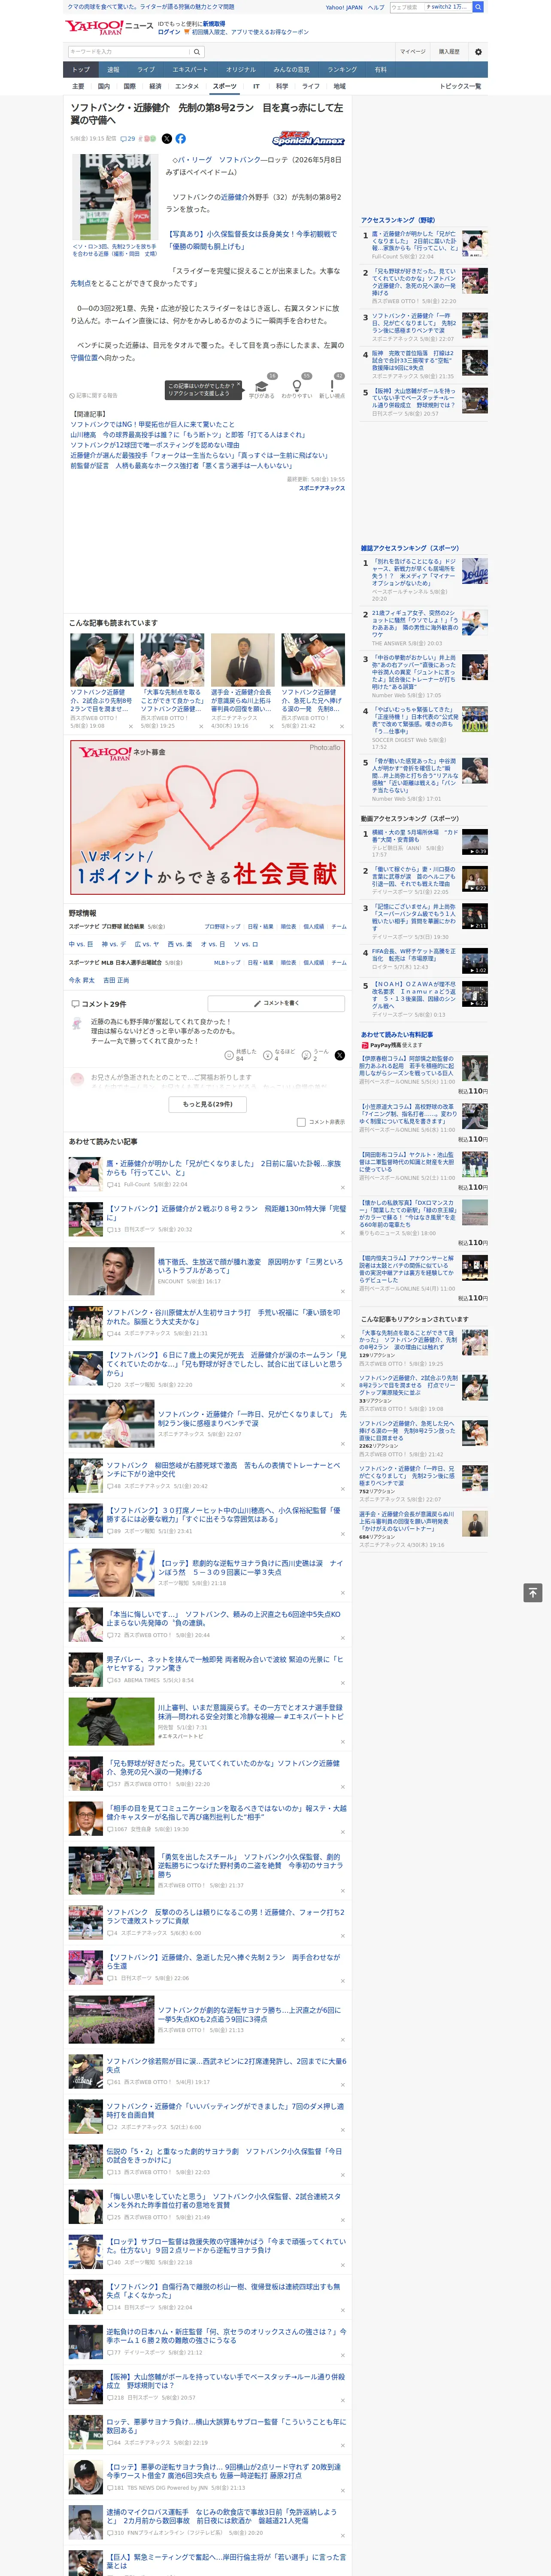Open the 29 comments bubble under the headline
The height and width of the screenshot is (2576, 551).
point(127,139)
